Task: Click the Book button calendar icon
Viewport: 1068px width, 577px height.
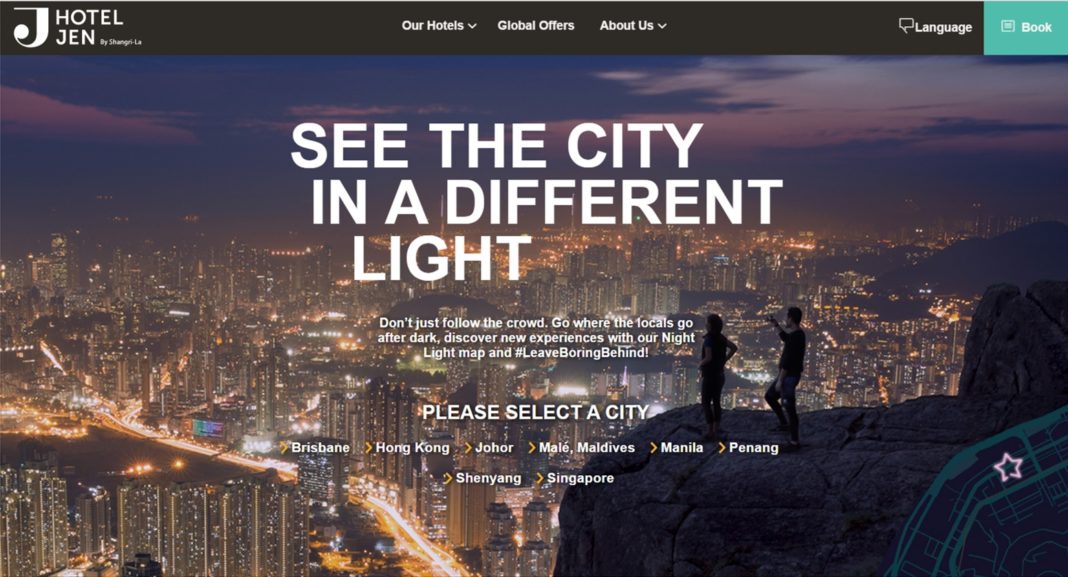Action: click(1007, 27)
